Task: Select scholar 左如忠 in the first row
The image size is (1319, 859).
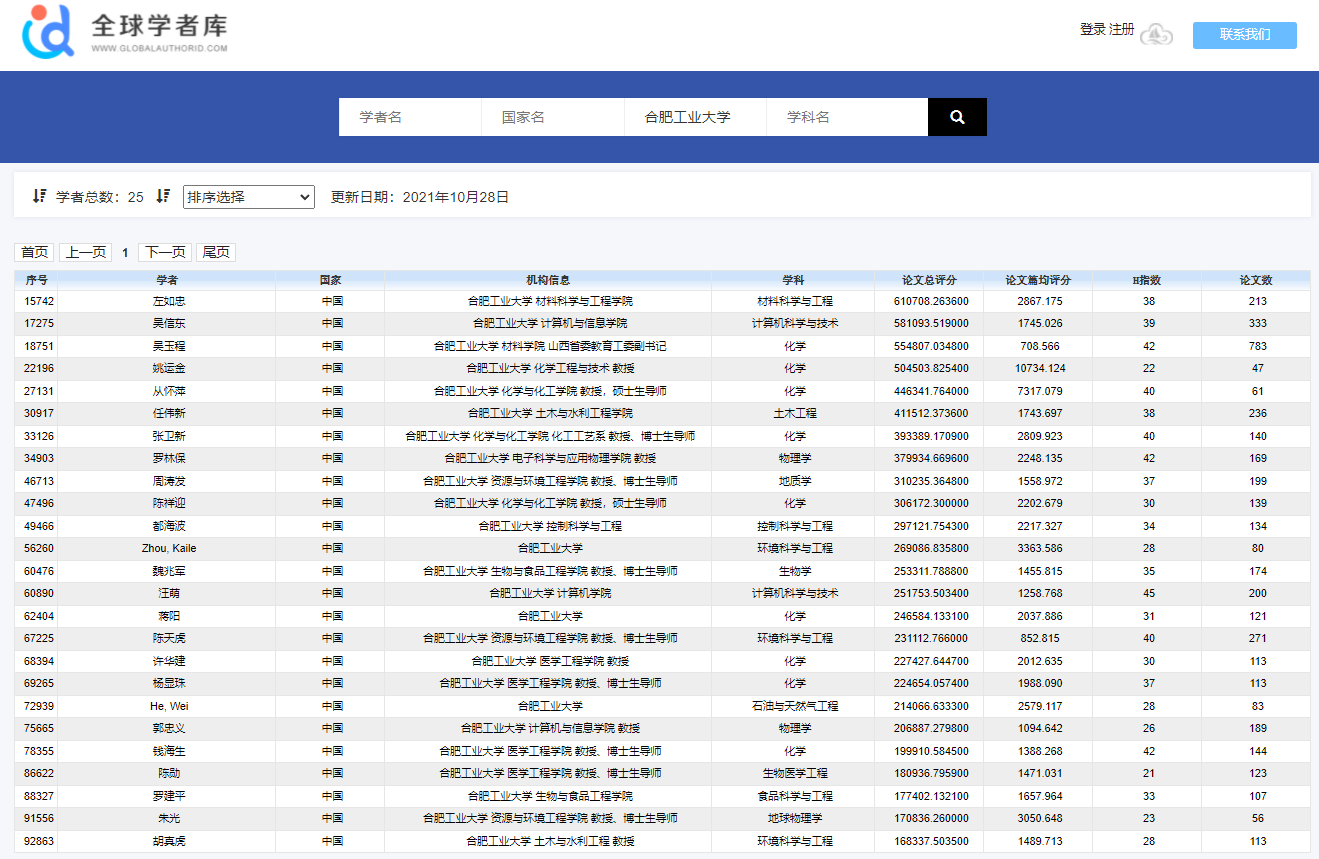Action: [x=168, y=301]
